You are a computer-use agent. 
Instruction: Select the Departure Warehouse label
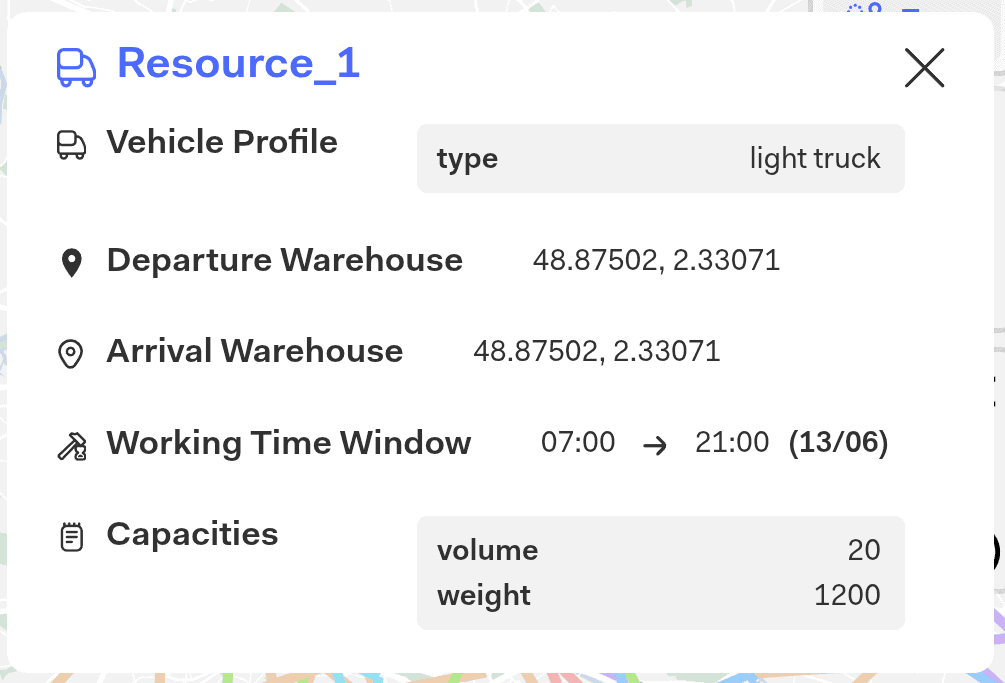pos(285,260)
